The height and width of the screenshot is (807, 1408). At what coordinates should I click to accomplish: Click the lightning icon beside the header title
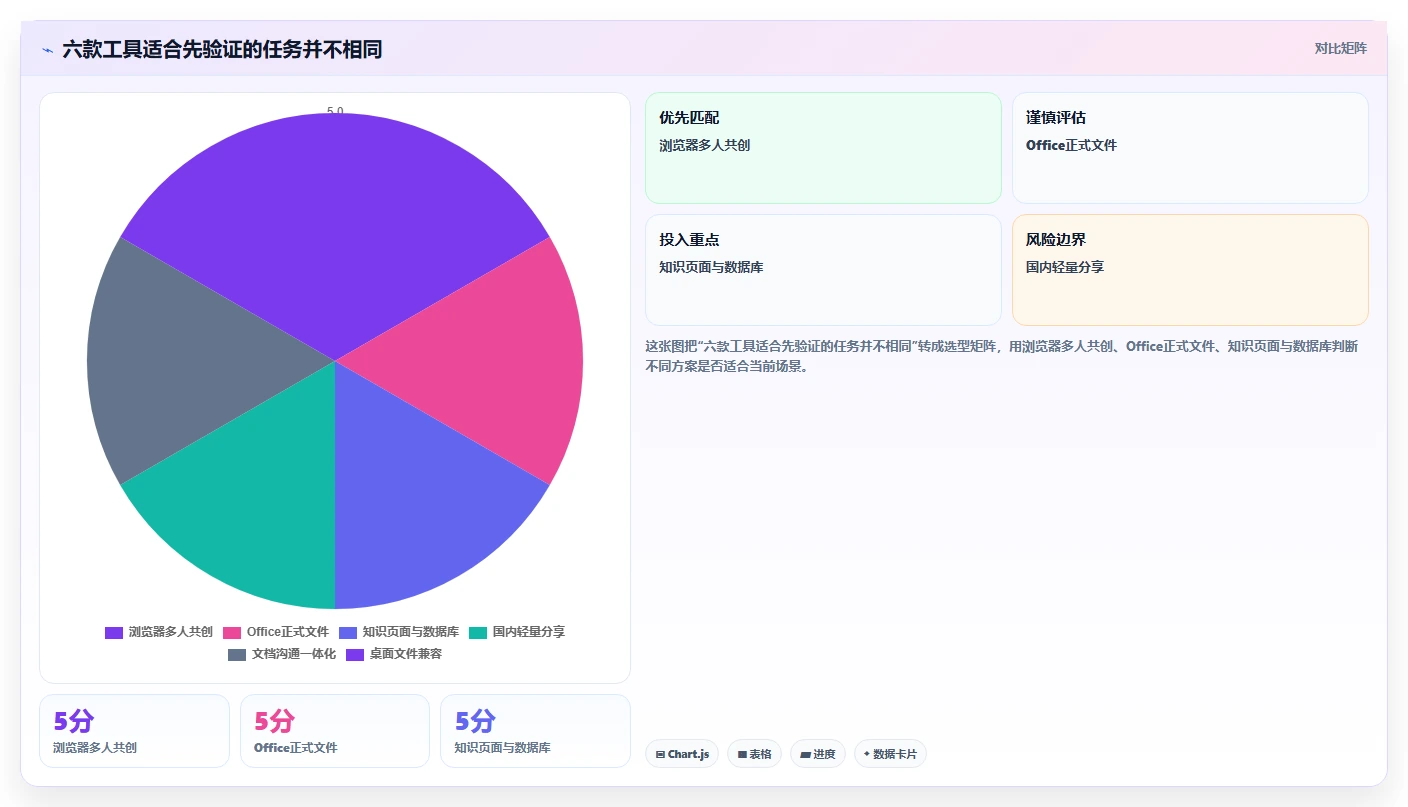pos(47,50)
